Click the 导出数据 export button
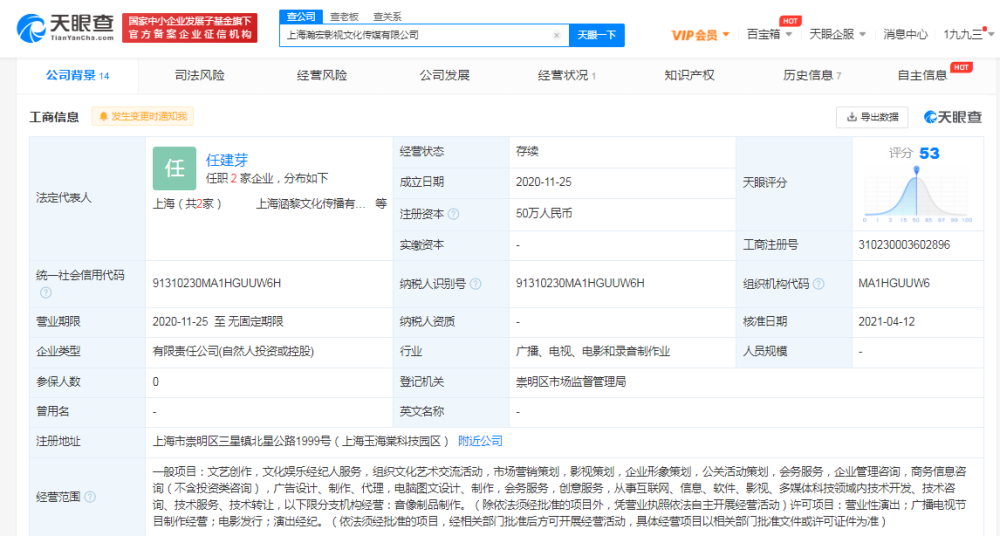 click(x=872, y=117)
